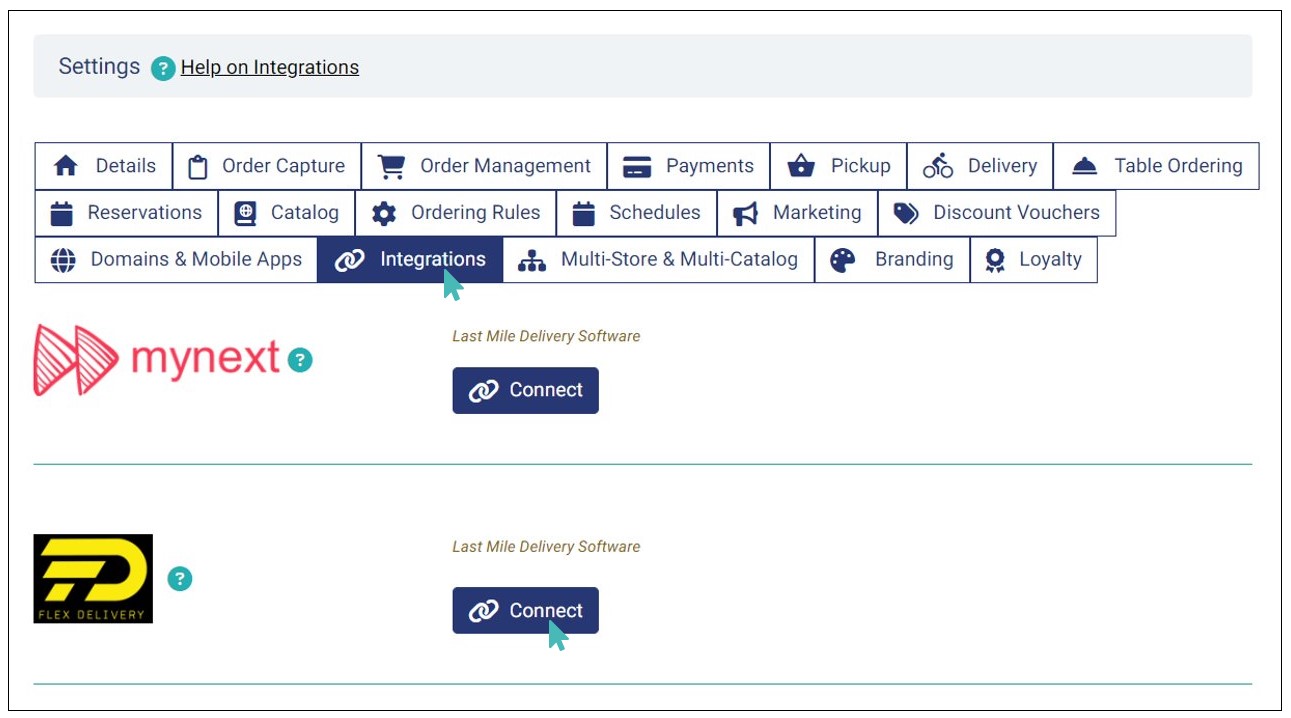1291x718 pixels.
Task: Click the chain link icon on Integrations tab
Action: click(x=349, y=260)
